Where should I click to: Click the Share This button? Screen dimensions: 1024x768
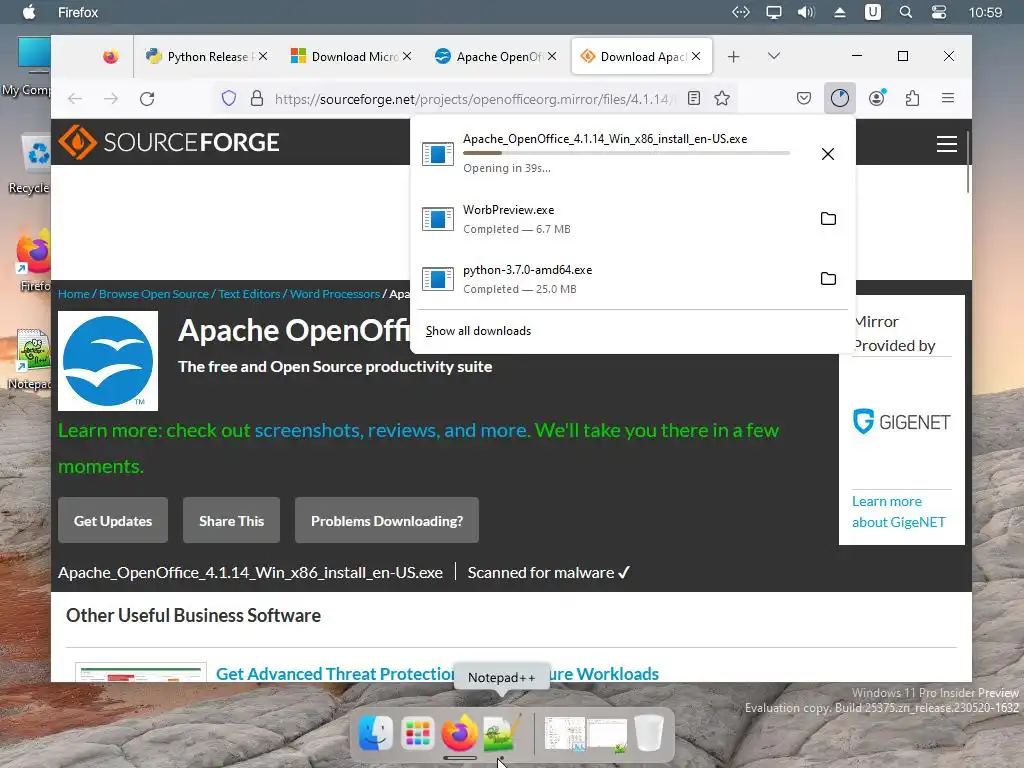(231, 520)
